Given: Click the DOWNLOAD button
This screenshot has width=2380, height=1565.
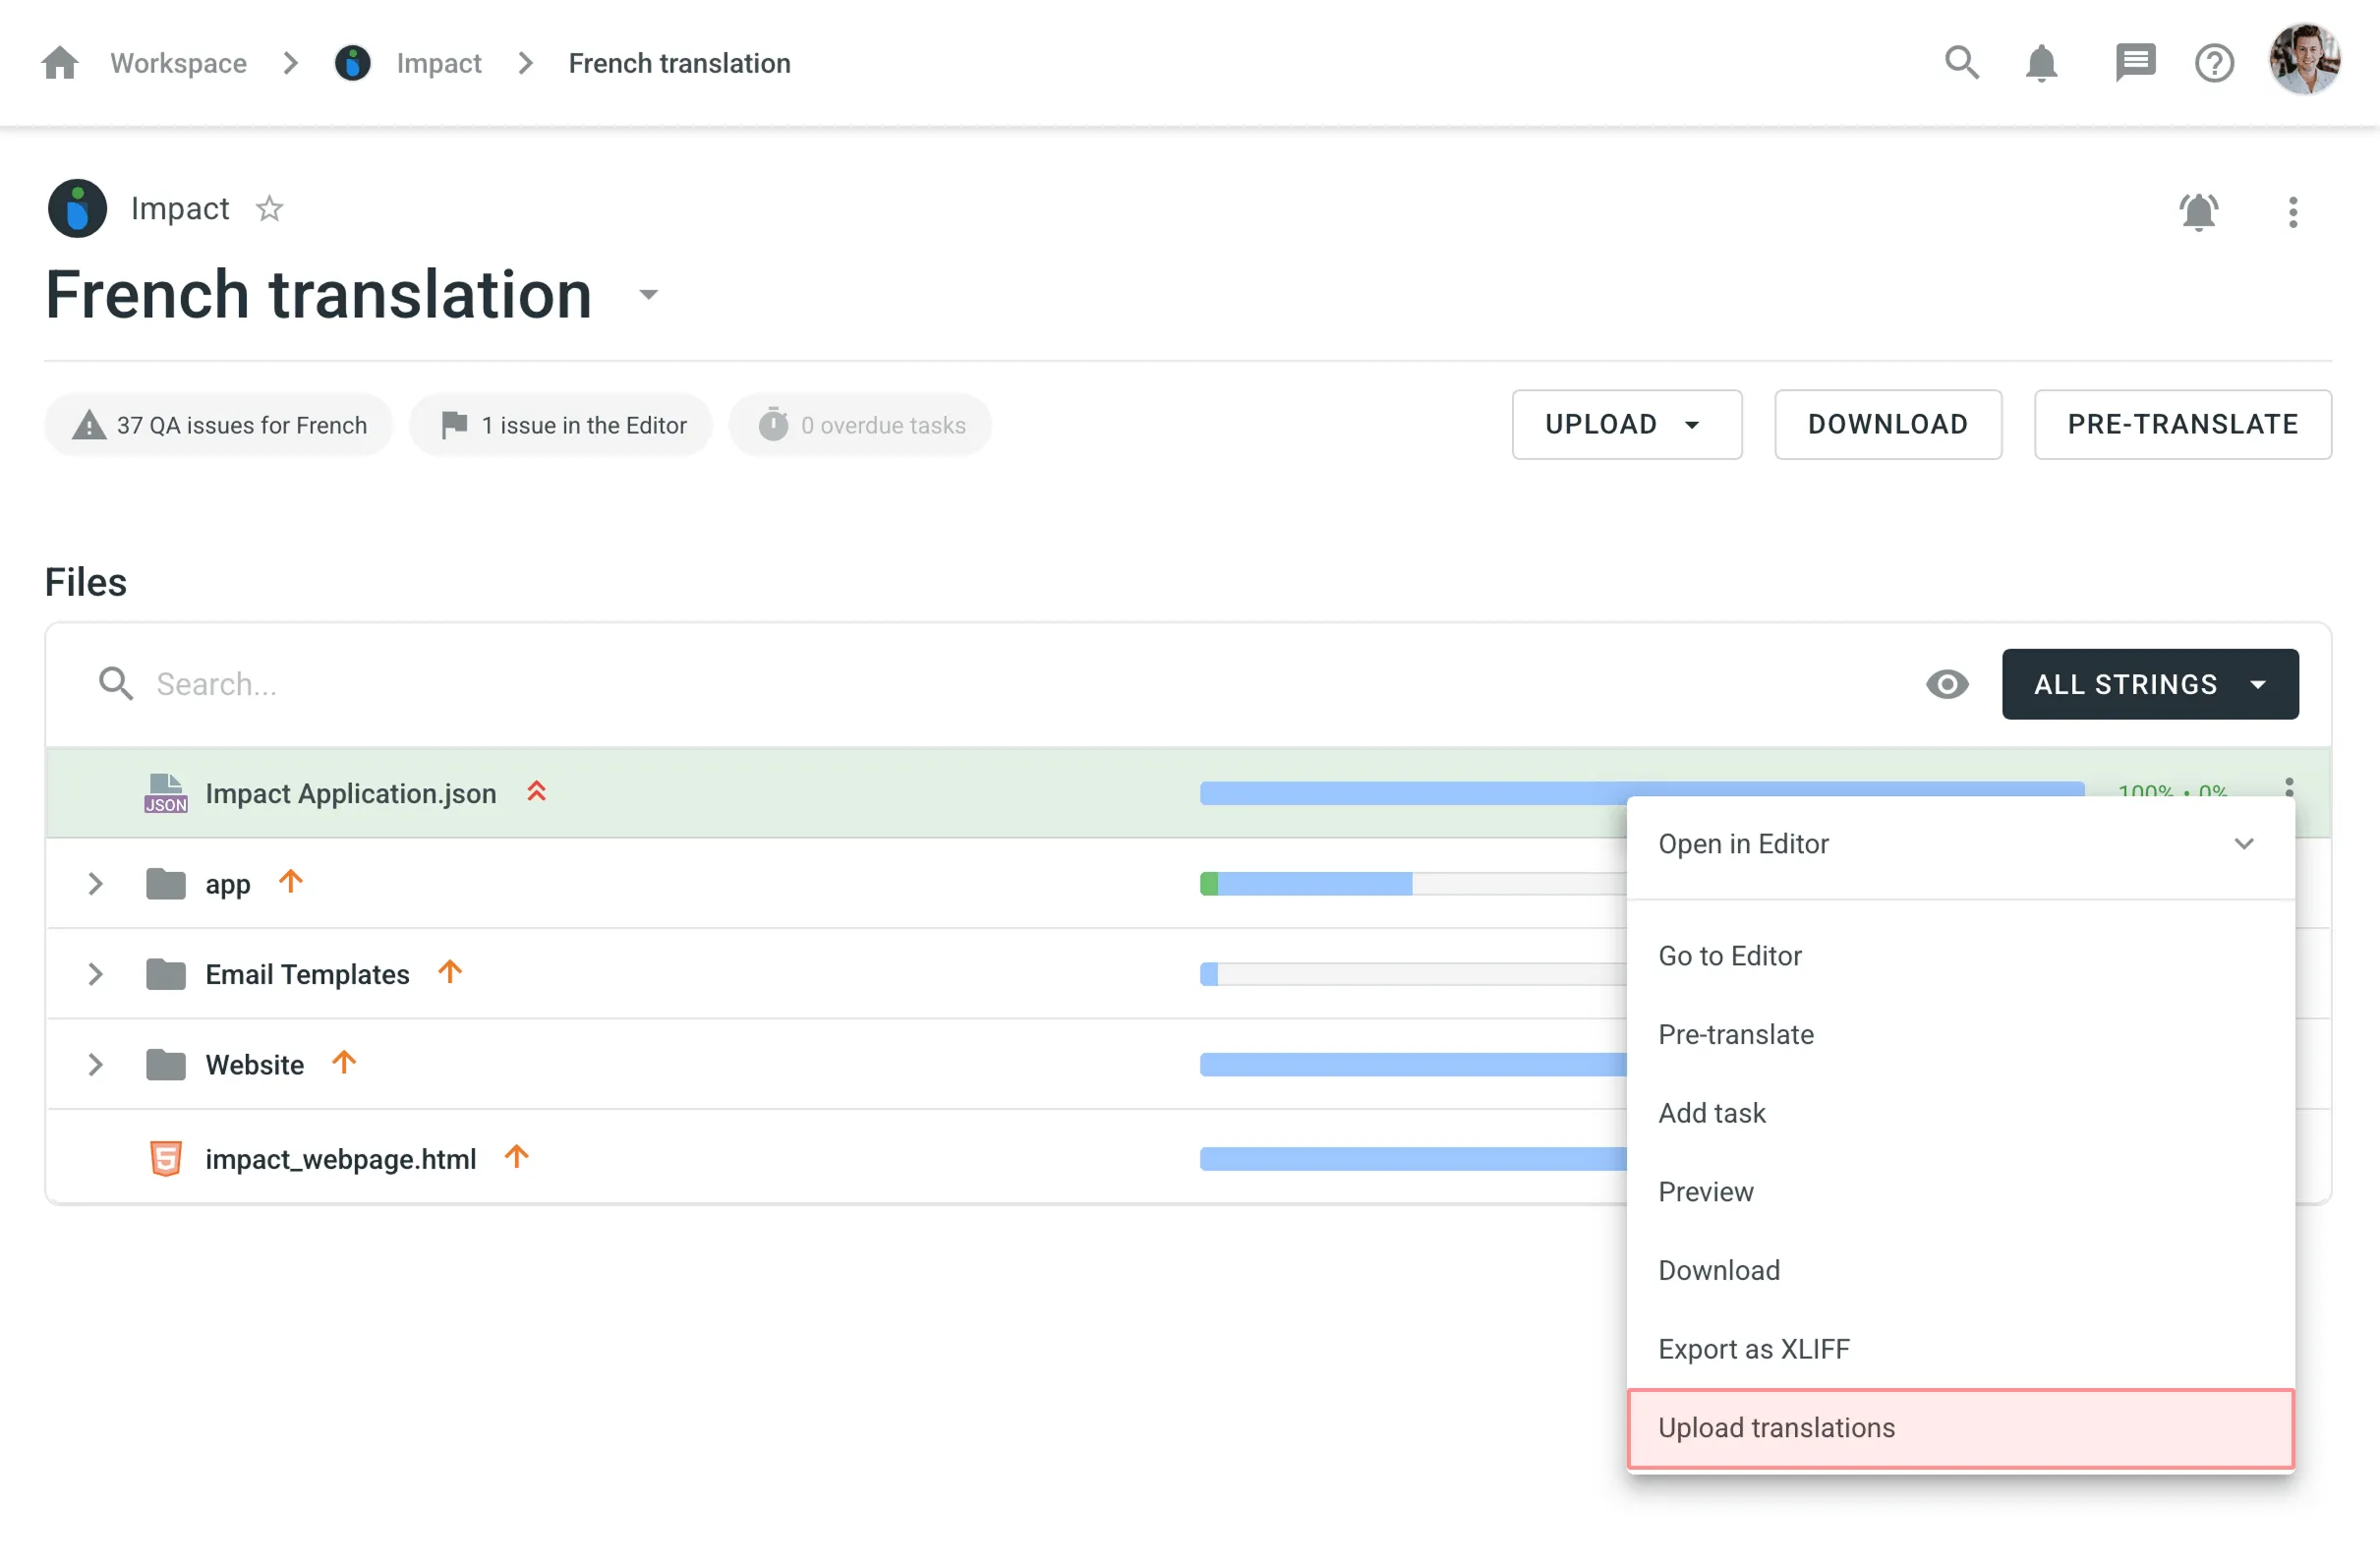Looking at the screenshot, I should click(x=1887, y=424).
